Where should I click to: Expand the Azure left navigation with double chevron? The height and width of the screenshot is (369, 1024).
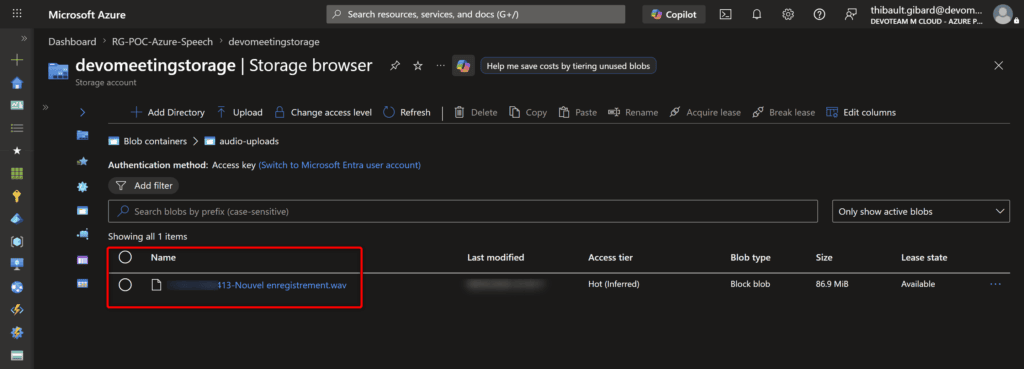pos(24,39)
